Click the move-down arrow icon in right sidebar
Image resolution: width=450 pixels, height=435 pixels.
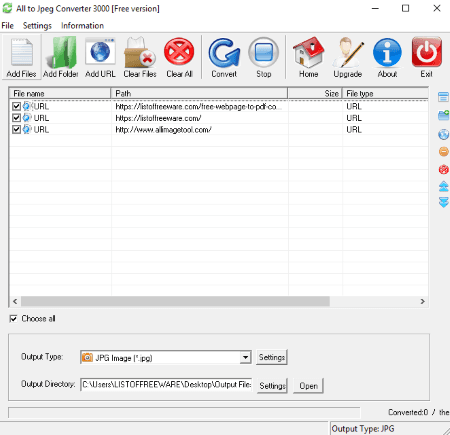pyautogui.click(x=444, y=202)
